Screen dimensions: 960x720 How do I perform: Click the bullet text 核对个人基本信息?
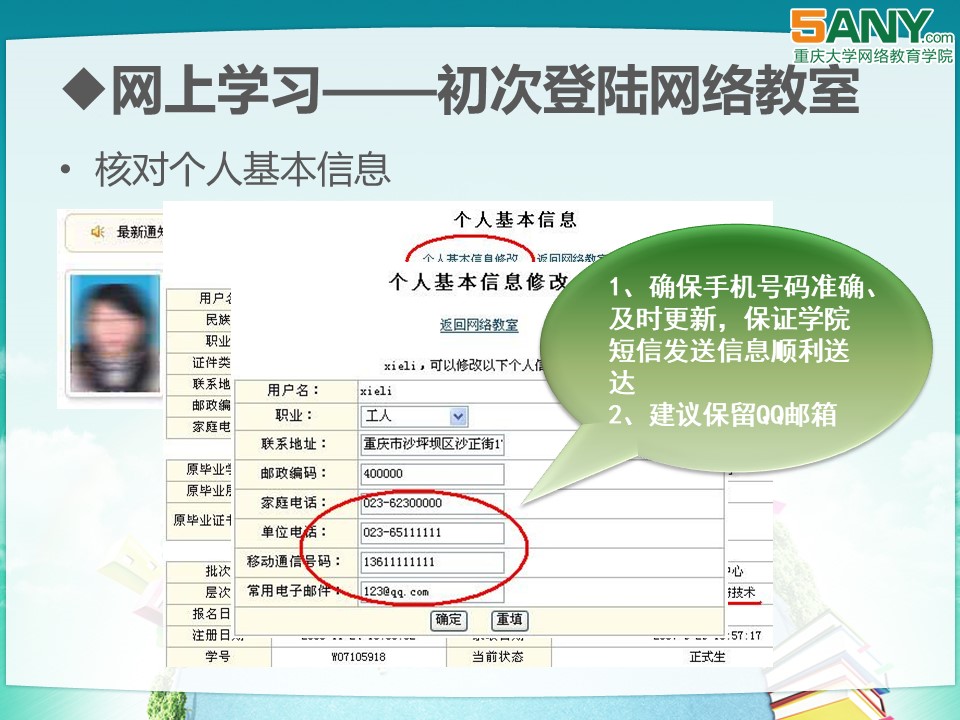pyautogui.click(x=242, y=169)
